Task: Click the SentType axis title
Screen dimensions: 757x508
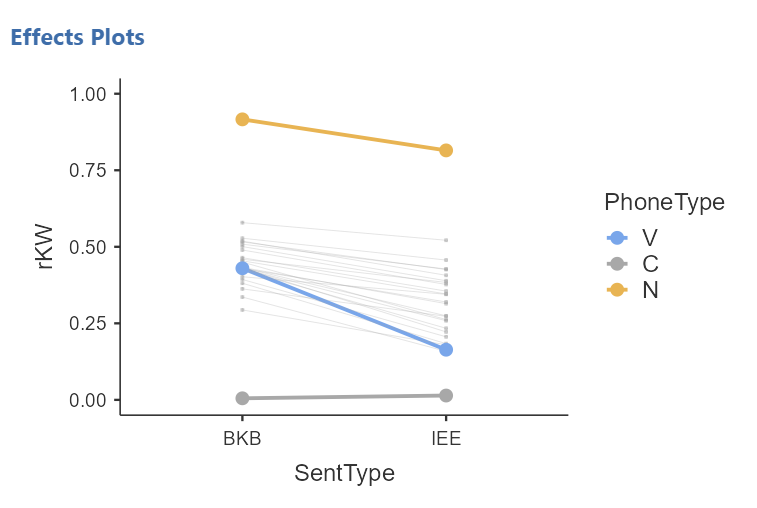Action: pyautogui.click(x=345, y=473)
